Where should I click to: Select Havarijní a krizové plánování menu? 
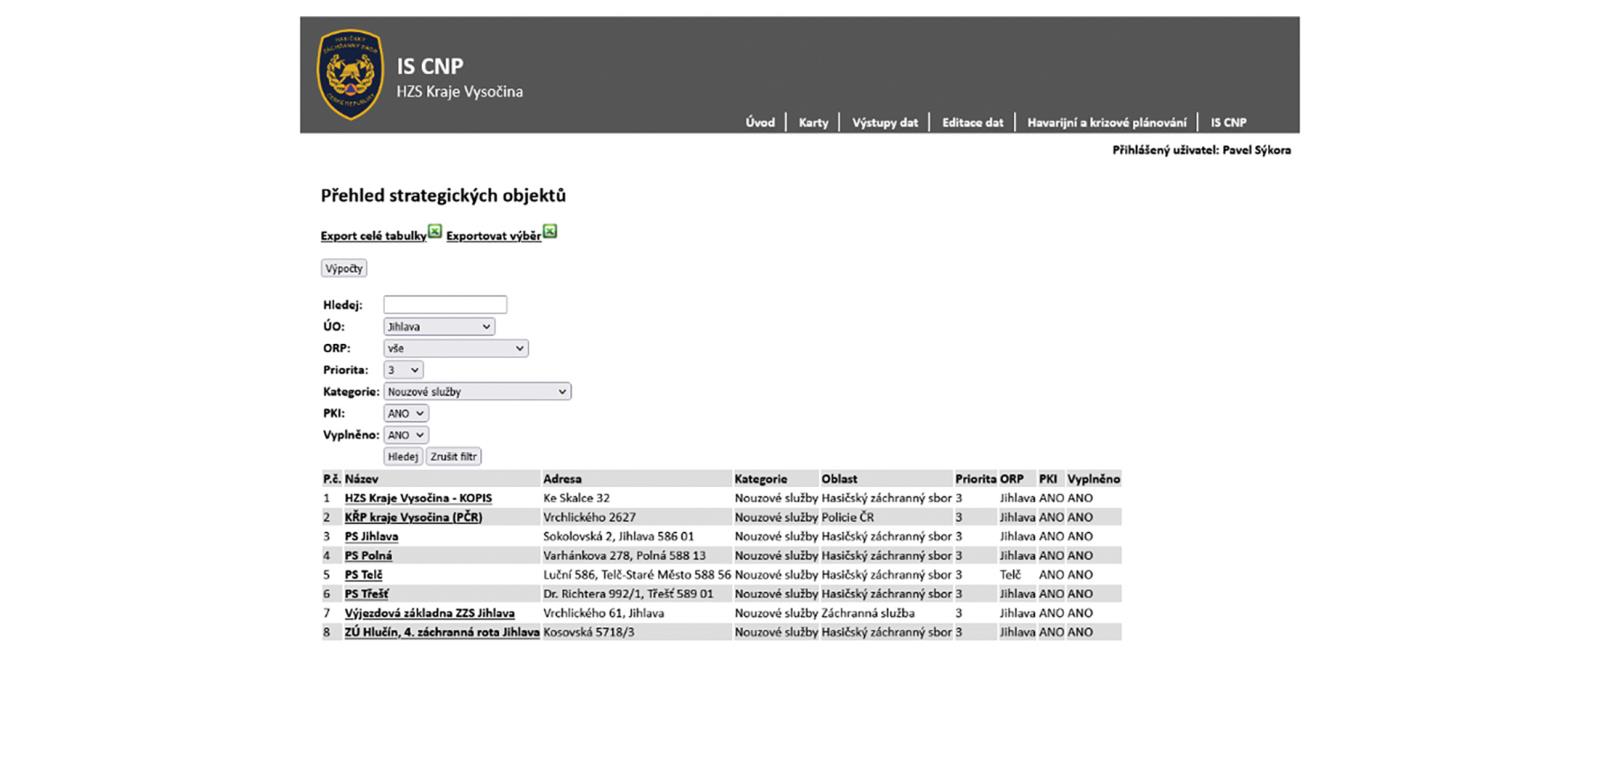coord(1107,123)
